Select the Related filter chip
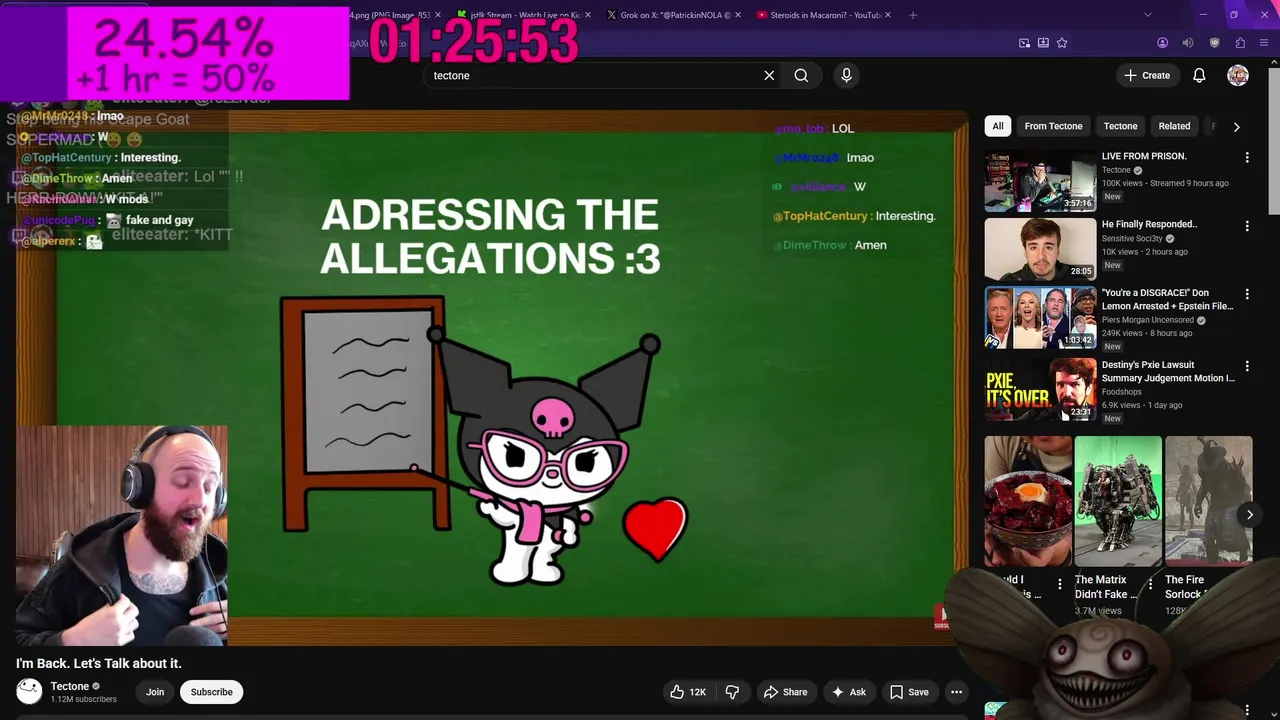 pyautogui.click(x=1174, y=126)
